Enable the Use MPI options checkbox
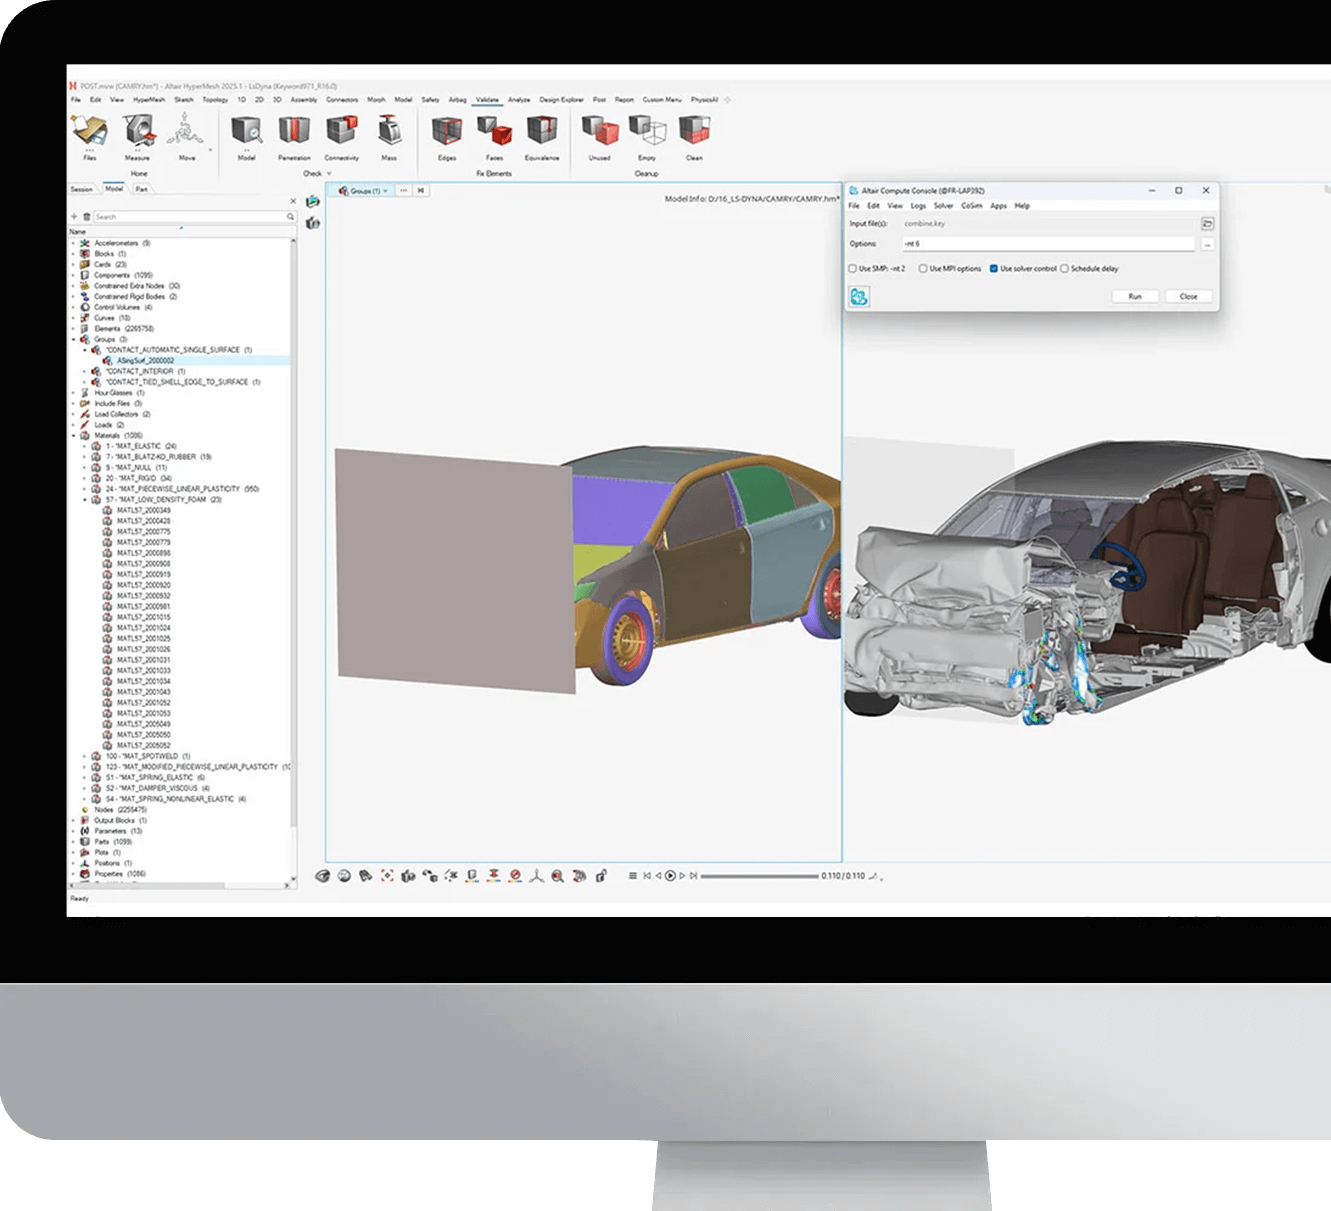 point(923,269)
